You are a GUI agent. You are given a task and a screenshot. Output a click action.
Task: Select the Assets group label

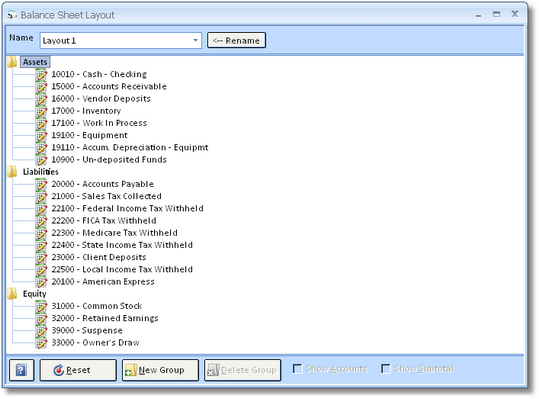pyautogui.click(x=35, y=62)
